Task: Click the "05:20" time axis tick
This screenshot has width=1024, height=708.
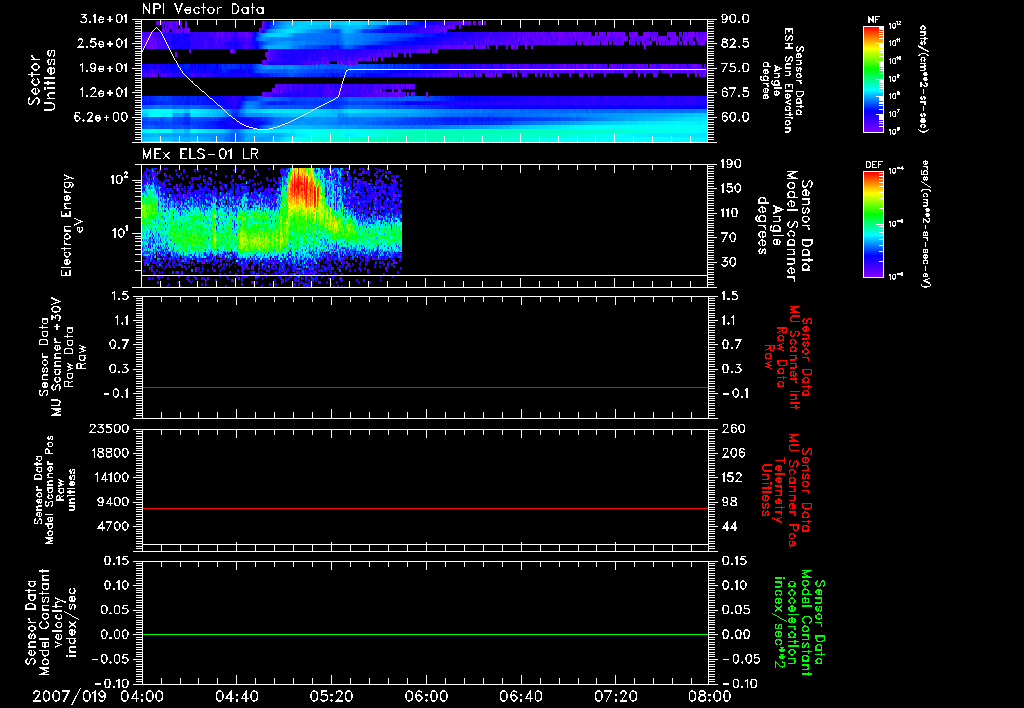Action: coord(331,696)
